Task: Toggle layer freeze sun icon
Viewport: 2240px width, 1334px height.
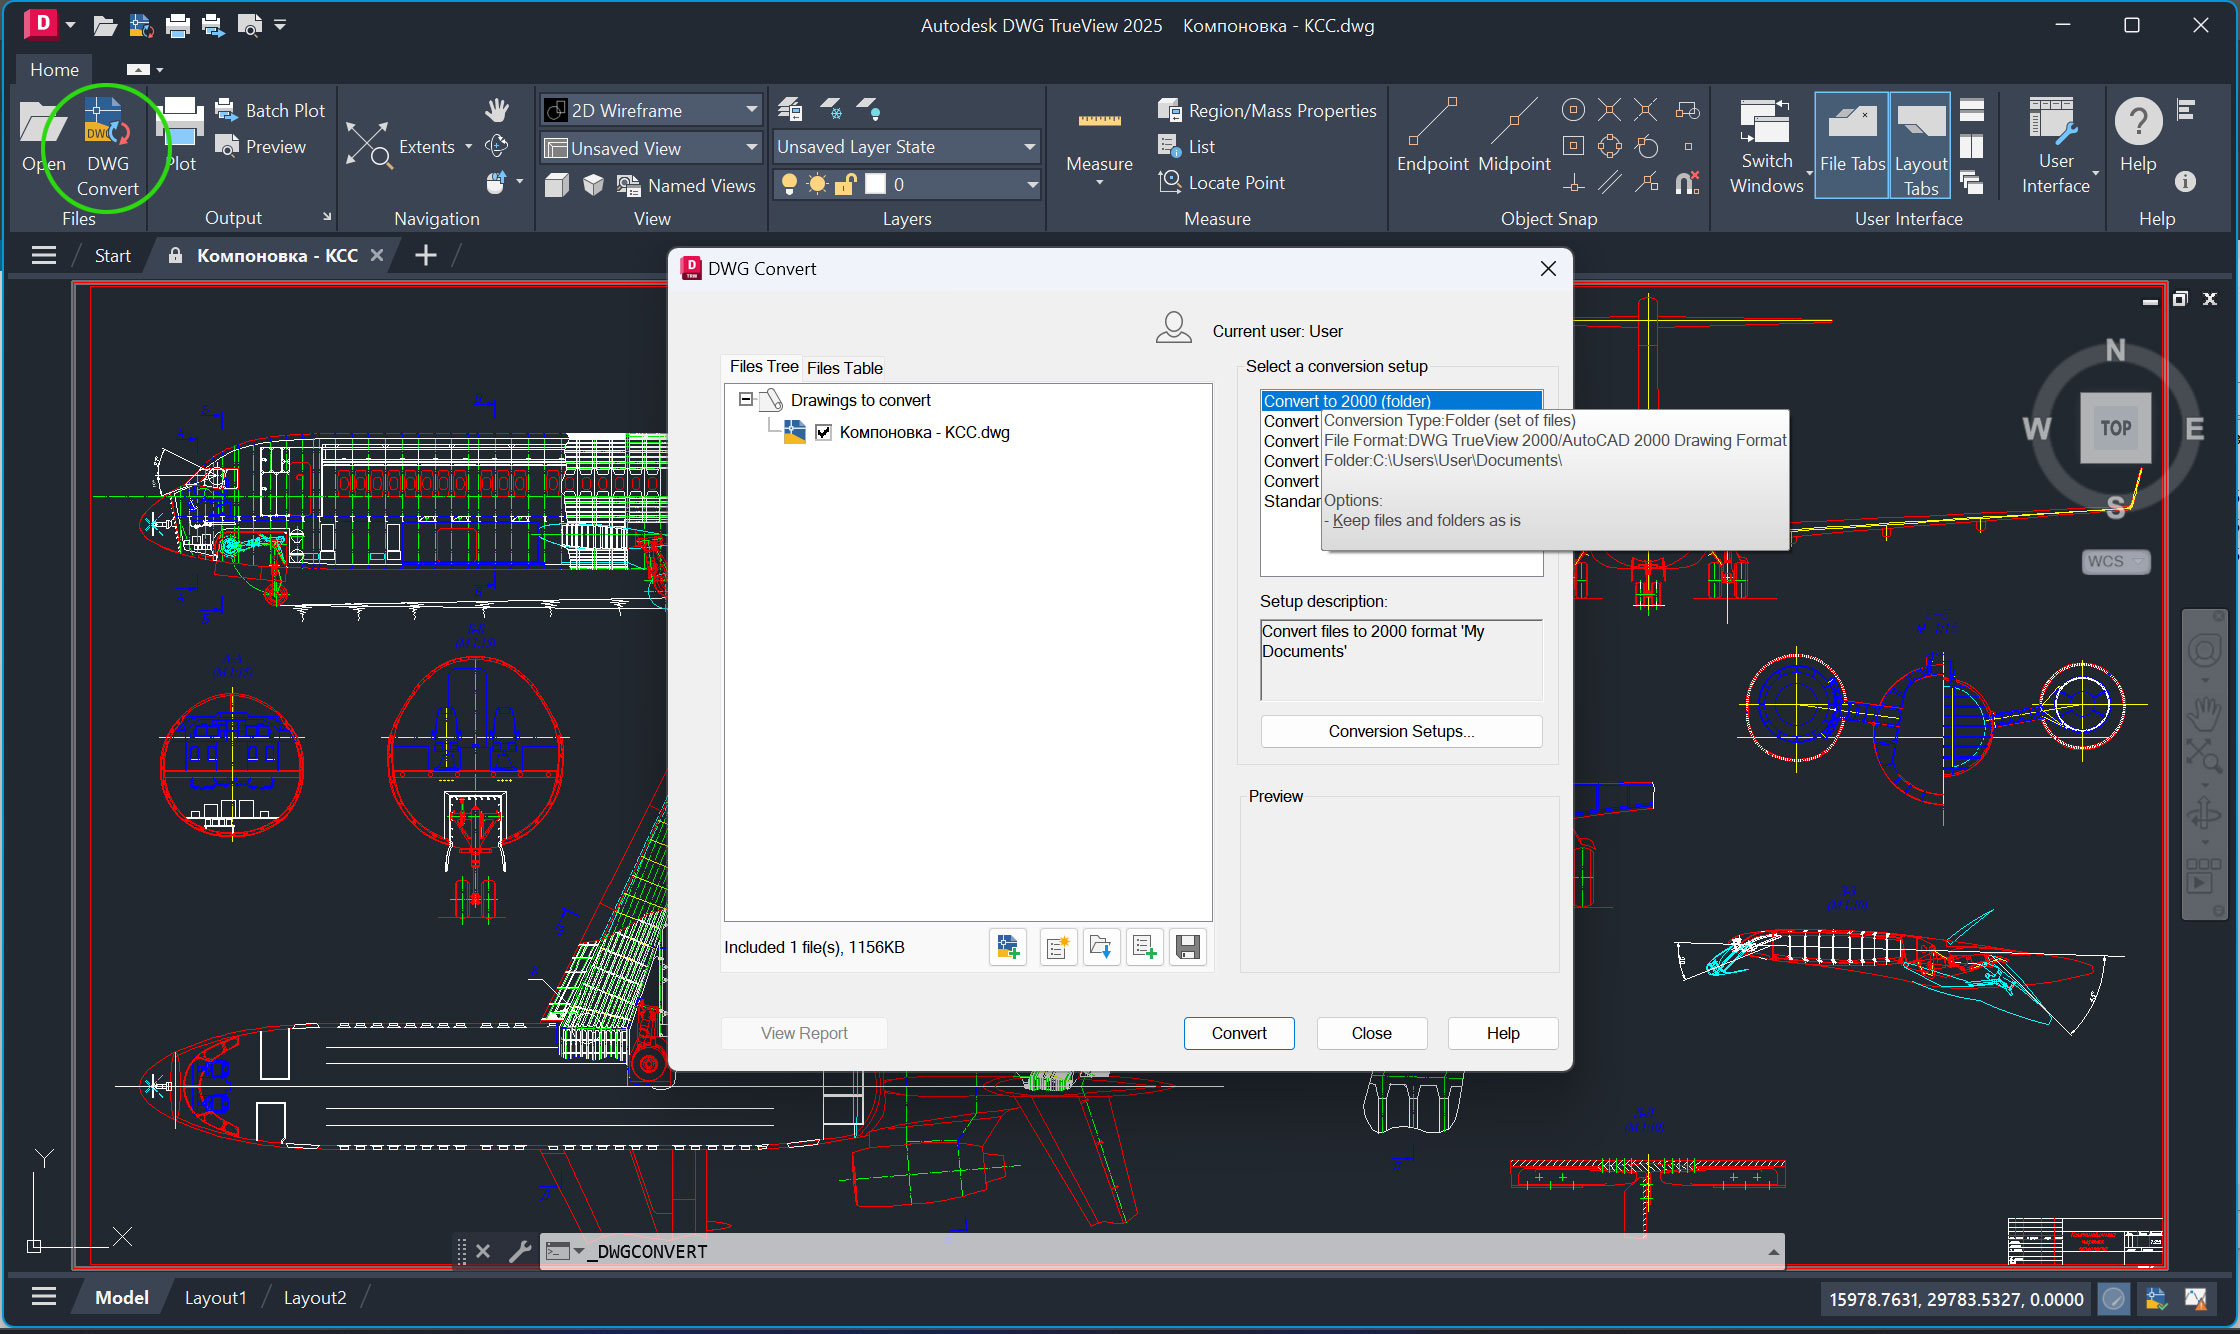Action: tap(818, 184)
